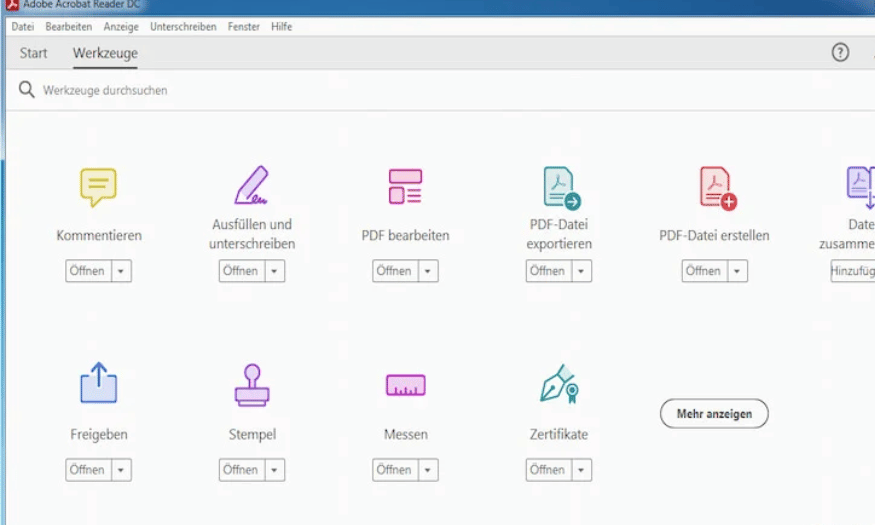Click Öffnen under PDF-Datei exportieren
This screenshot has height=525, width=875.
click(x=549, y=271)
